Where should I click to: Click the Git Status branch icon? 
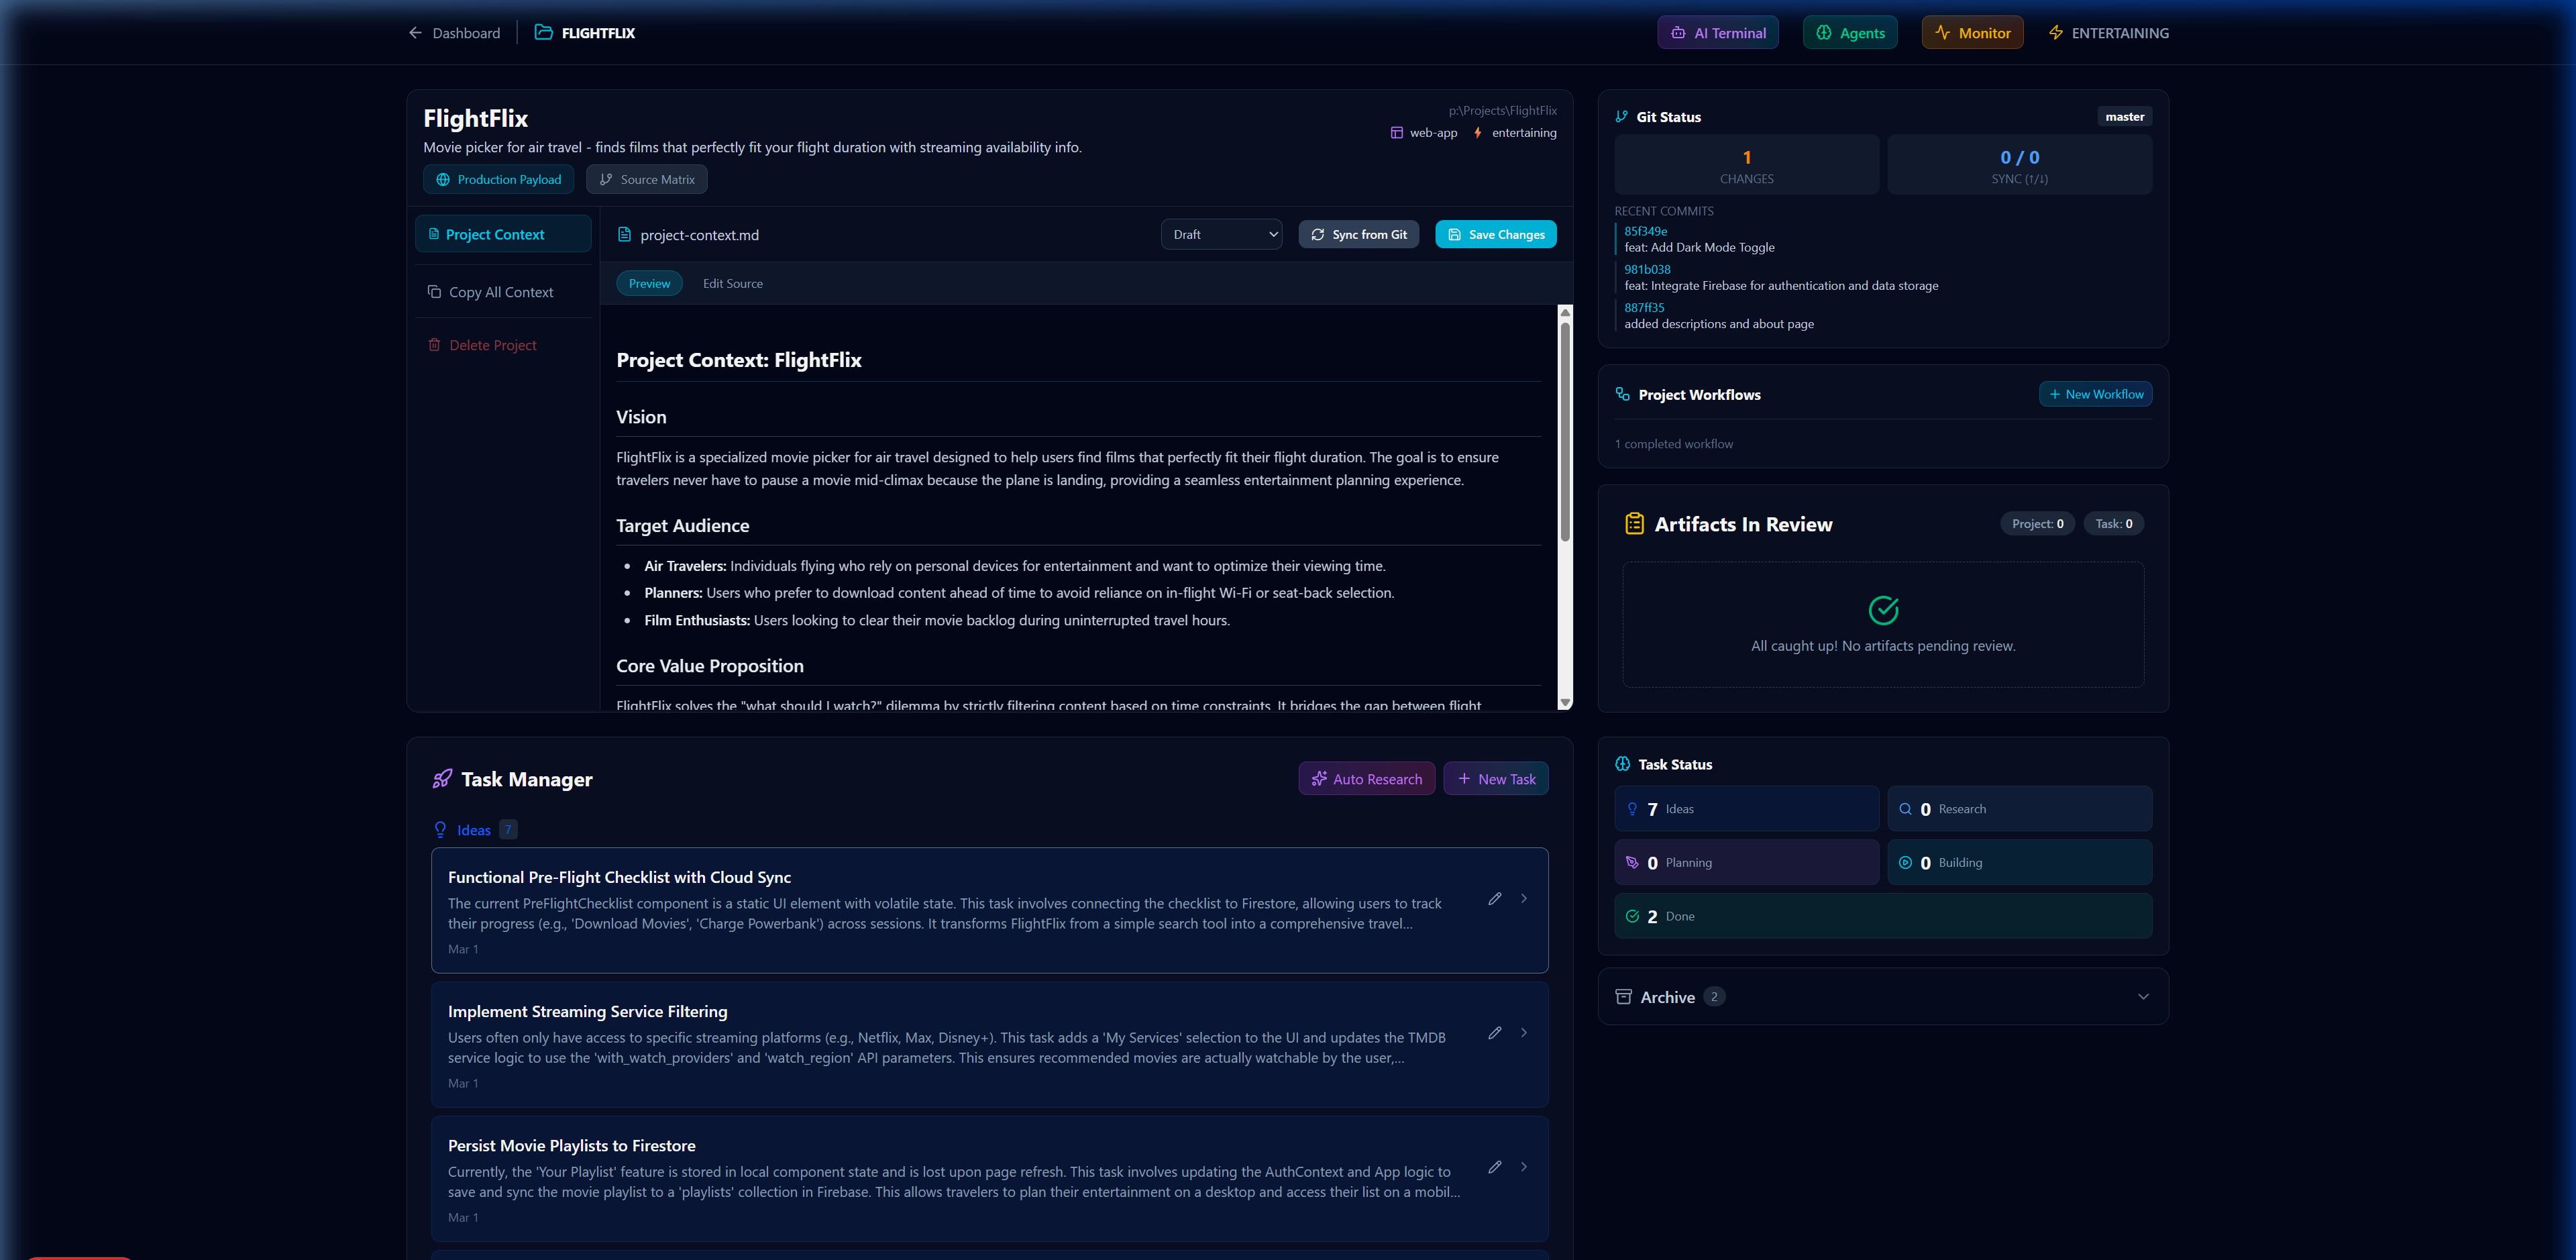[x=1621, y=117]
